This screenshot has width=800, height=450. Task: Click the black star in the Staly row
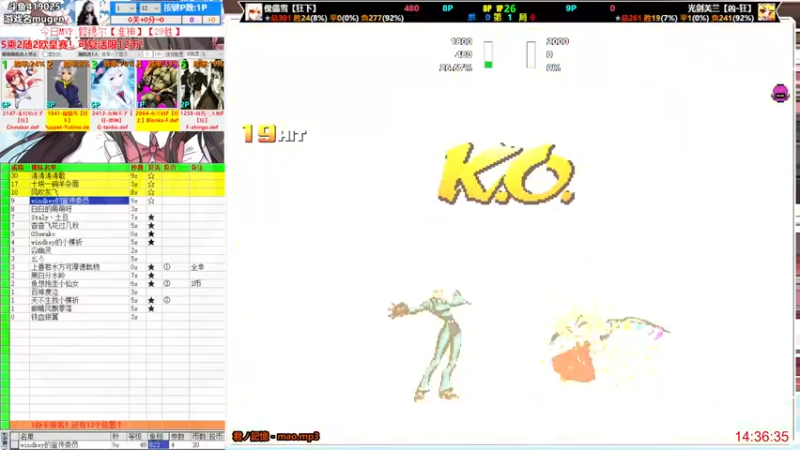coord(151,217)
